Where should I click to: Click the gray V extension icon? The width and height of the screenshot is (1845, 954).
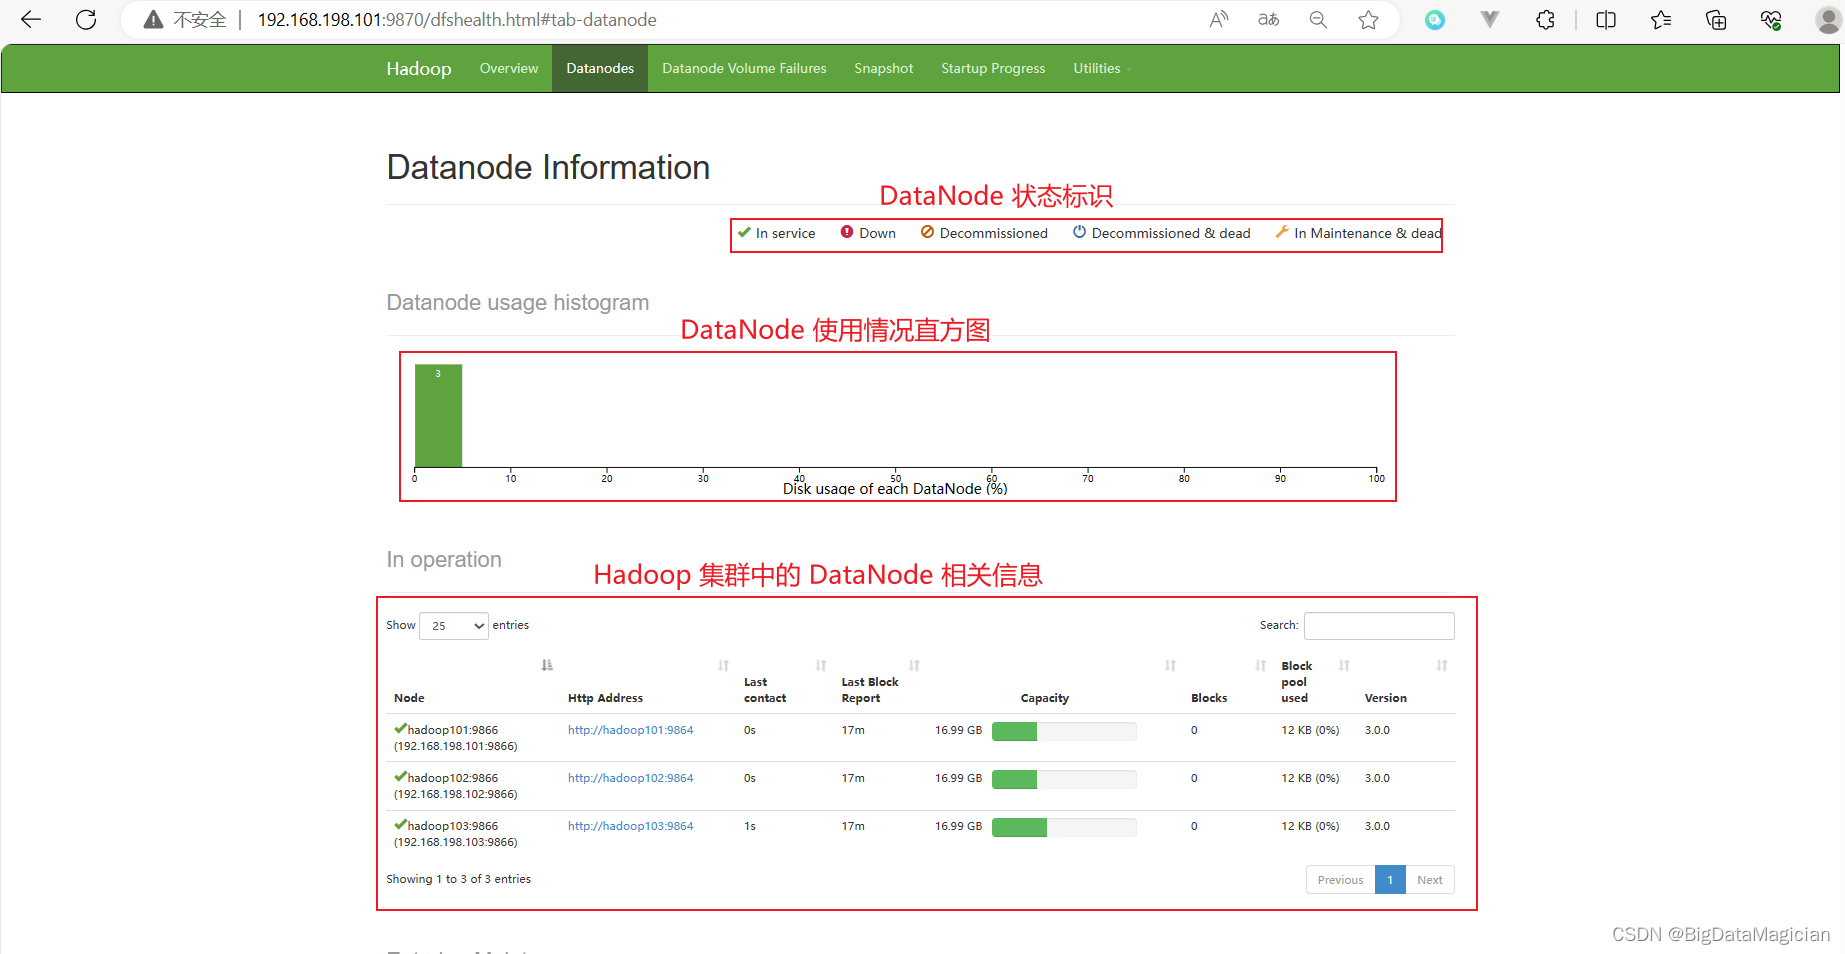[x=1490, y=20]
